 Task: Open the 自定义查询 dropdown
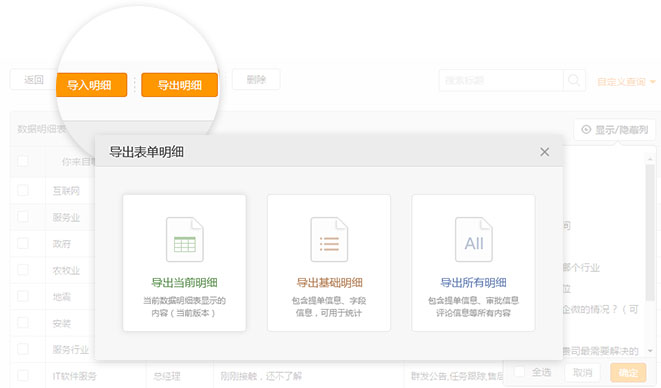[x=626, y=81]
